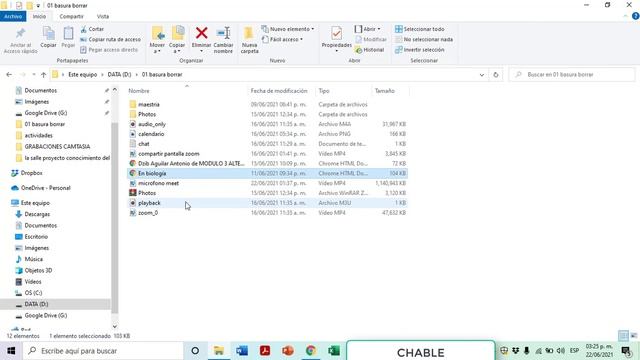Open Chrome from the taskbar
This screenshot has width=640, height=360.
tap(311, 351)
